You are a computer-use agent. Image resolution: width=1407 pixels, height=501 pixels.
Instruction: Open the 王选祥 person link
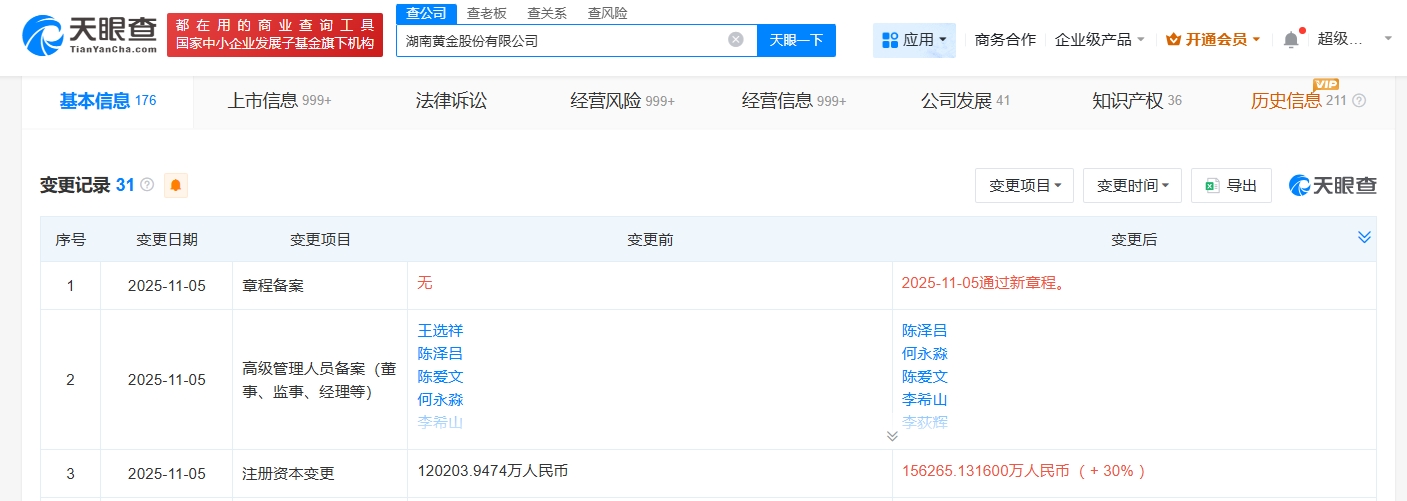440,330
